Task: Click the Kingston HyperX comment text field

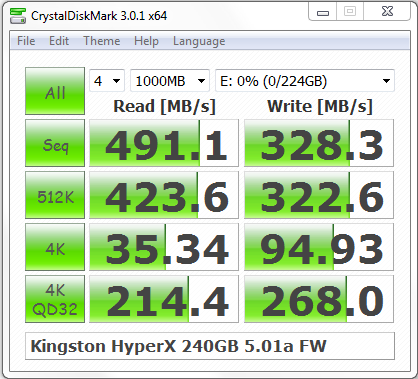Action: point(210,346)
